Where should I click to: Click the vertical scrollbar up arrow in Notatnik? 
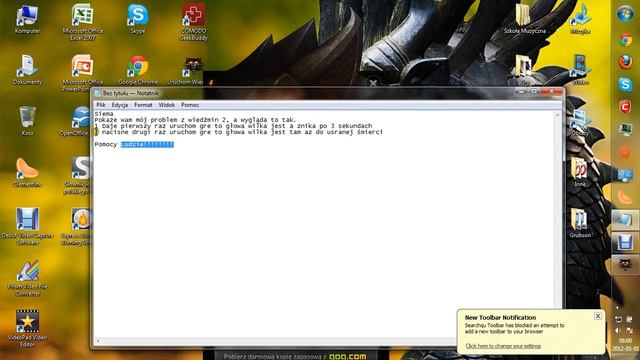[x=558, y=115]
